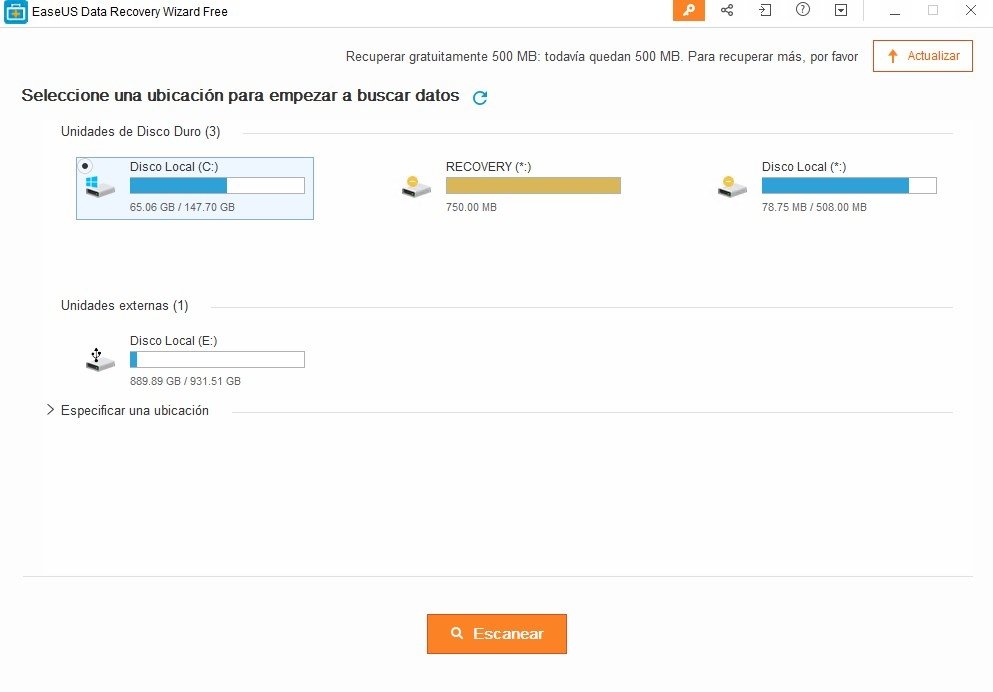Image resolution: width=993 pixels, height=692 pixels.
Task: Click the Especificar una ubicación label
Action: [135, 410]
